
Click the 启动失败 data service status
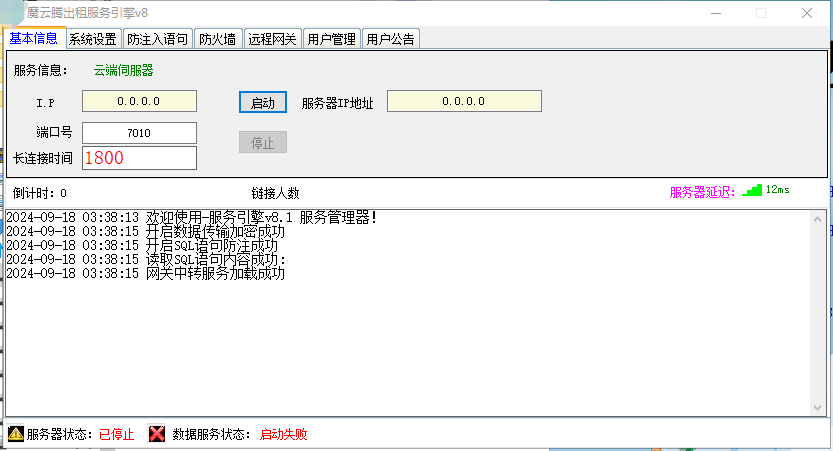[x=283, y=434]
